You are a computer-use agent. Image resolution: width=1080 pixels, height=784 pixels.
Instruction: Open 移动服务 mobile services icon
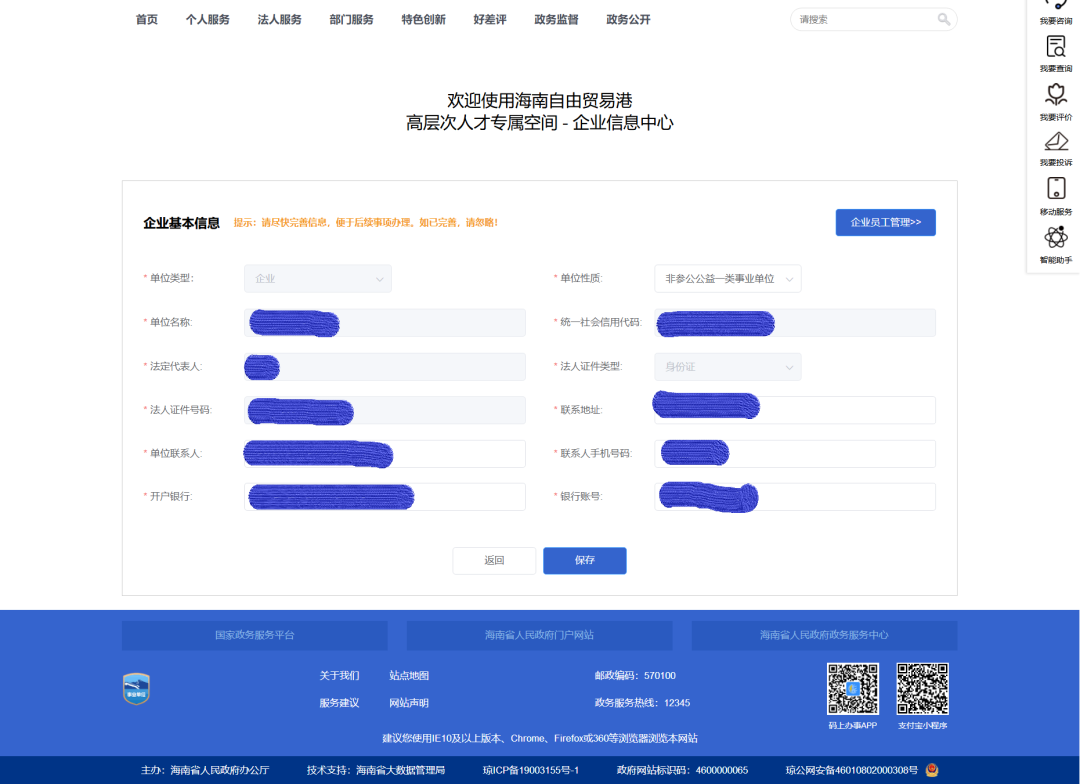[1055, 190]
